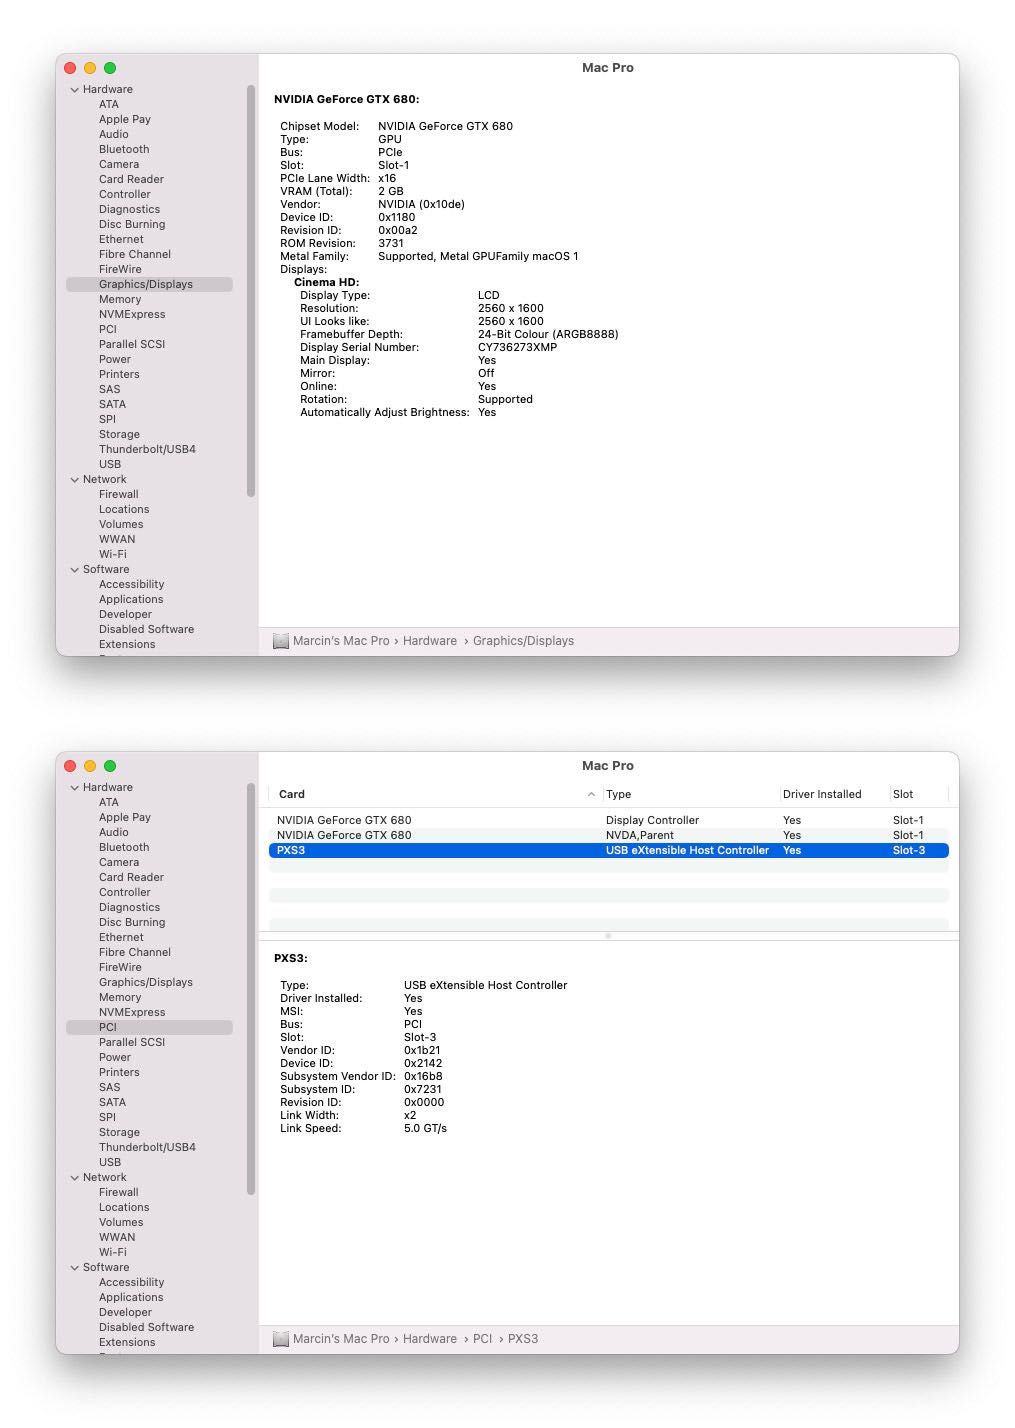Minimize the bottom Mac Pro window
This screenshot has height=1428, width=1015.
(x=90, y=766)
